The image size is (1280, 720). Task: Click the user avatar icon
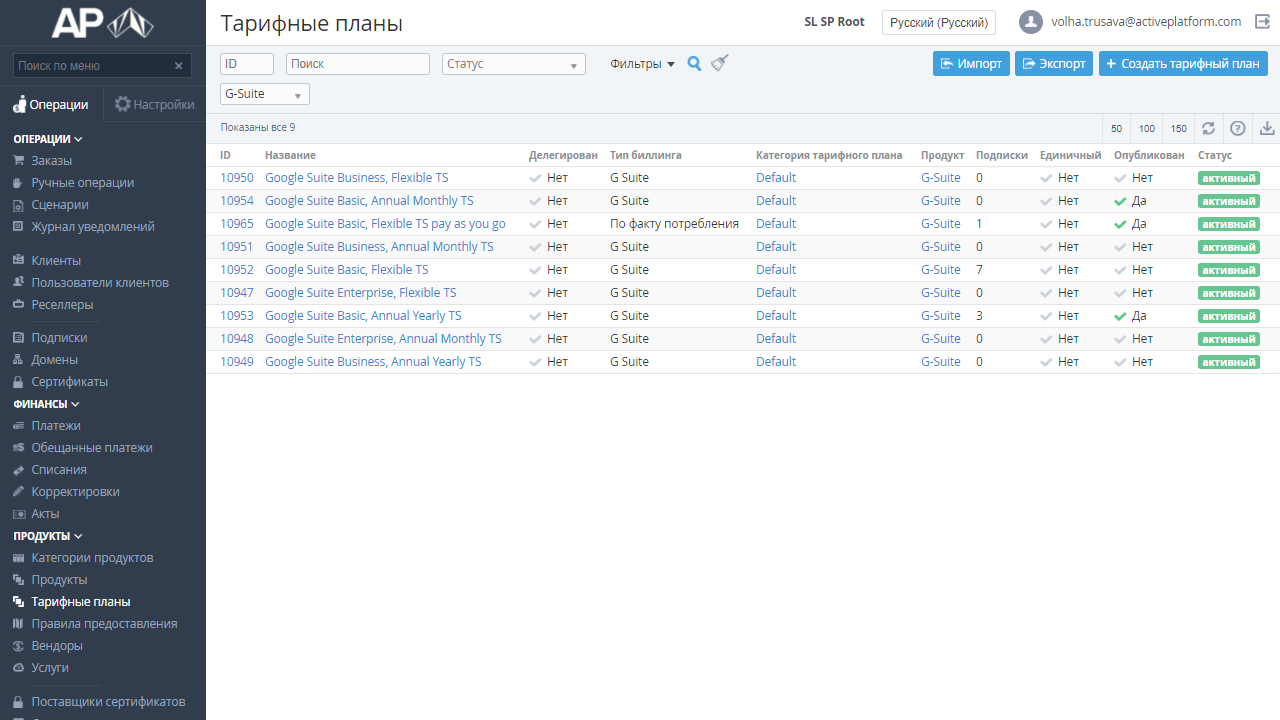[x=1031, y=22]
